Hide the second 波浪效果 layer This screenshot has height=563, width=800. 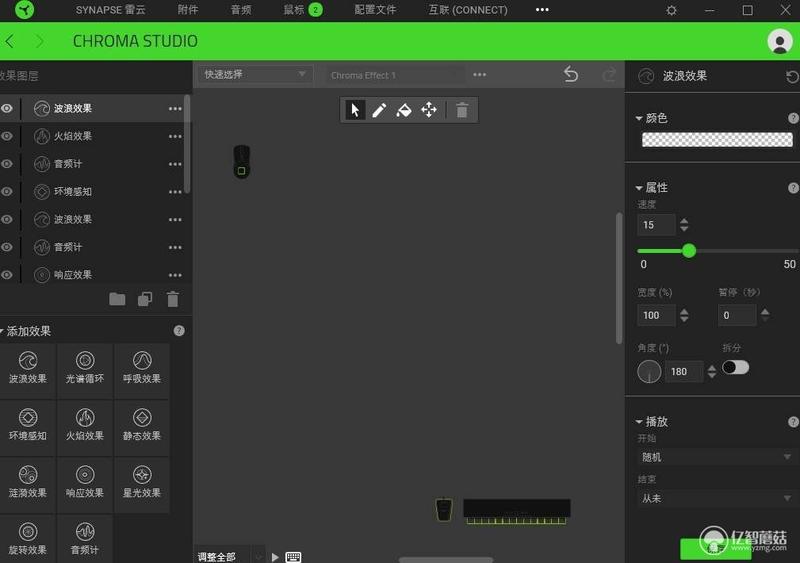point(7,219)
